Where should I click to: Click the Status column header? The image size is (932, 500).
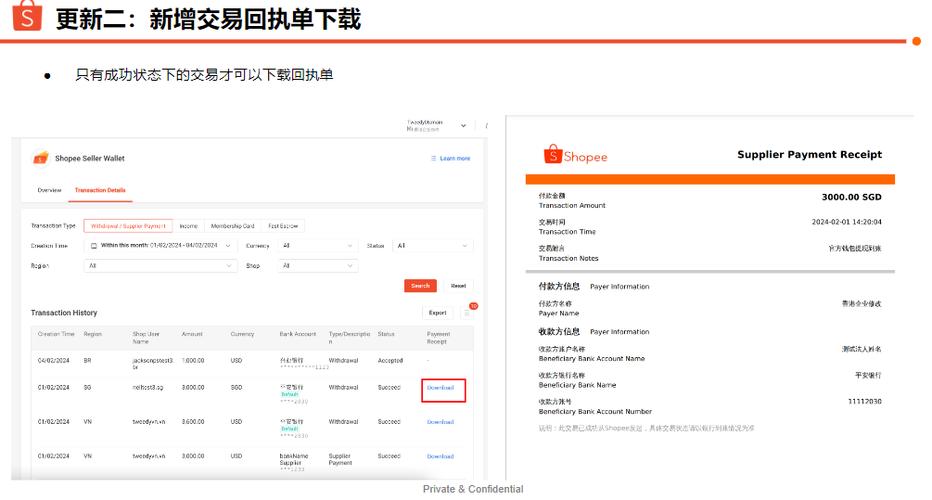386,334
